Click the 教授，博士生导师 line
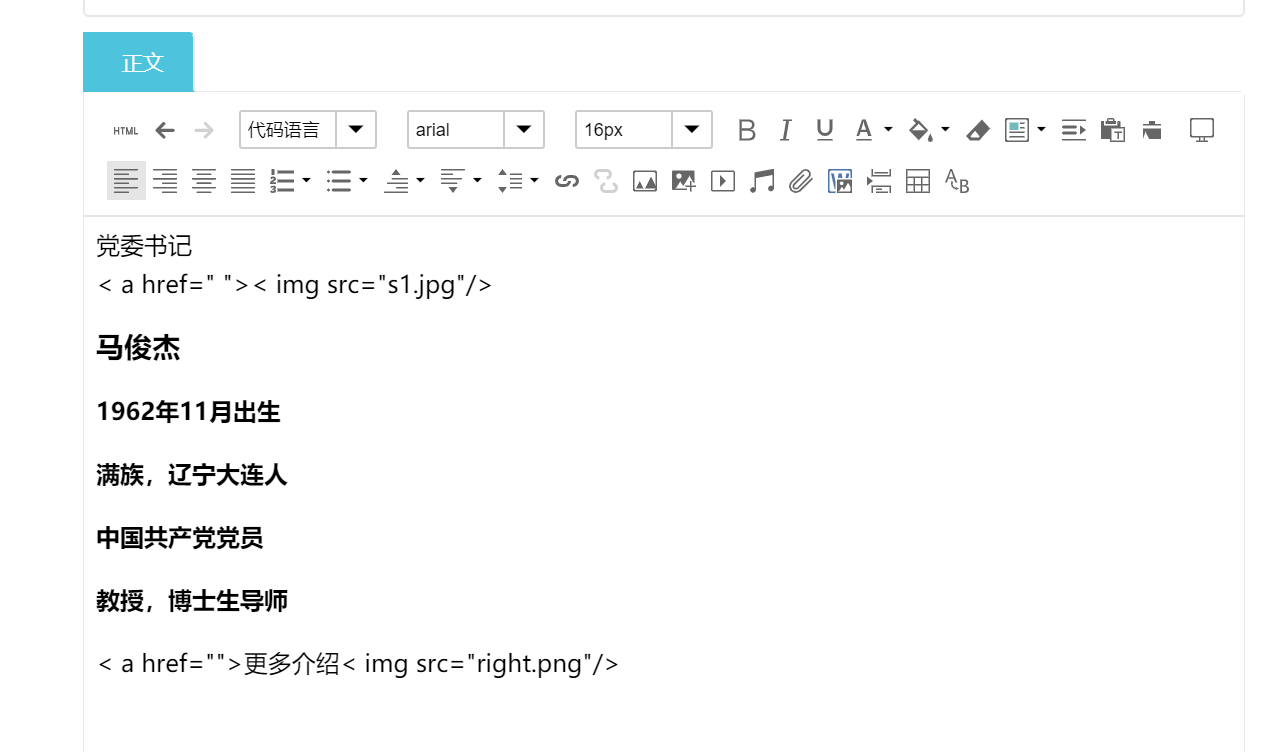The height and width of the screenshot is (752, 1261). click(192, 601)
